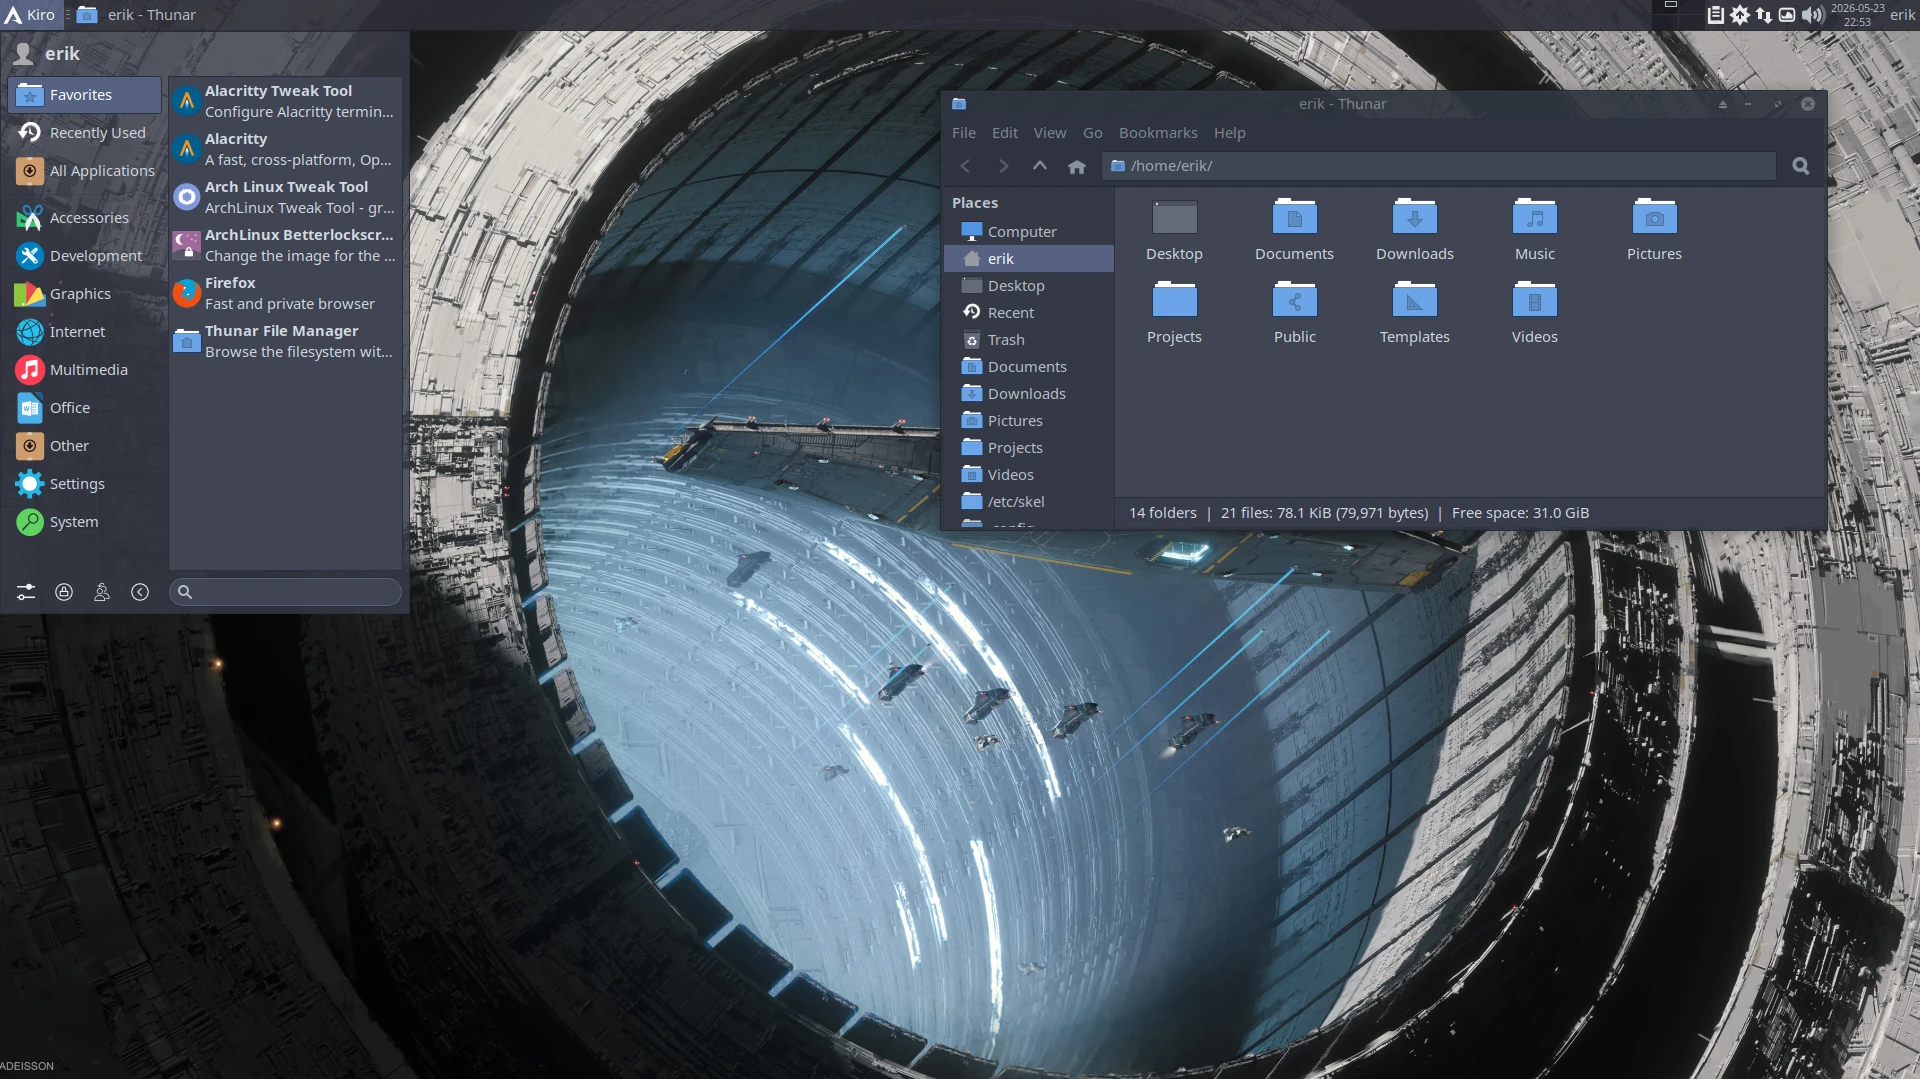
Task: Select the System category
Action: pyautogui.click(x=85, y=522)
